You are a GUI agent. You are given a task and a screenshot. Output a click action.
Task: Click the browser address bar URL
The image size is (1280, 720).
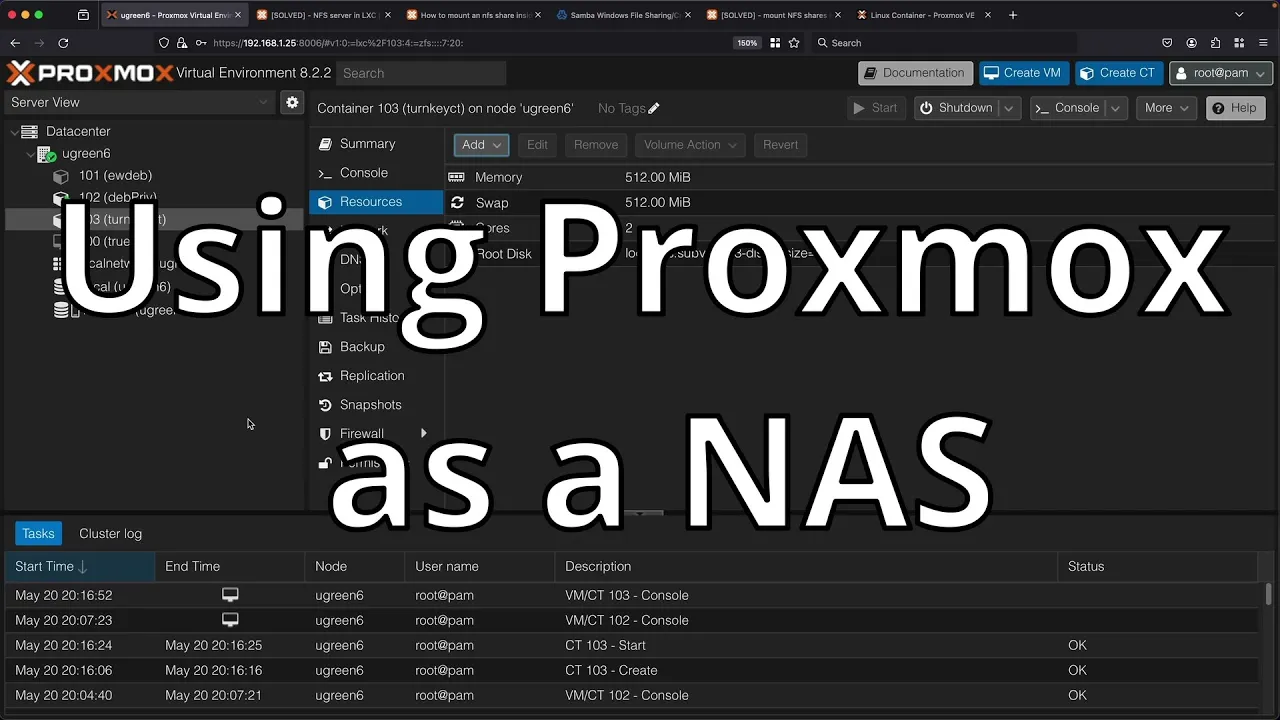338,43
